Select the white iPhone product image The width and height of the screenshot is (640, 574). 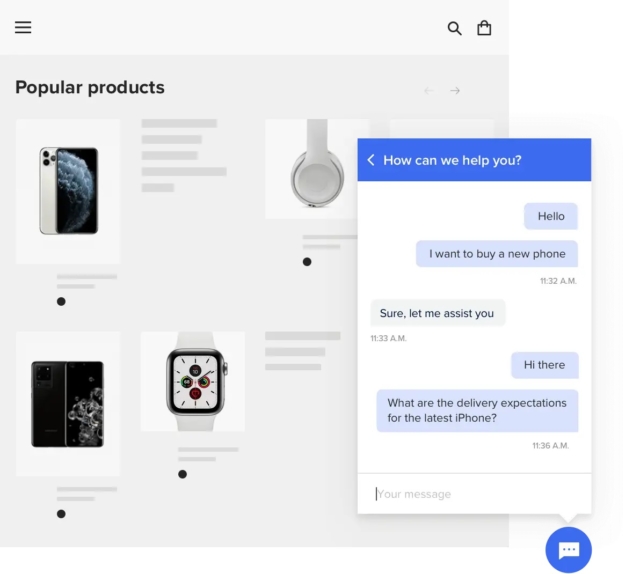point(68,191)
